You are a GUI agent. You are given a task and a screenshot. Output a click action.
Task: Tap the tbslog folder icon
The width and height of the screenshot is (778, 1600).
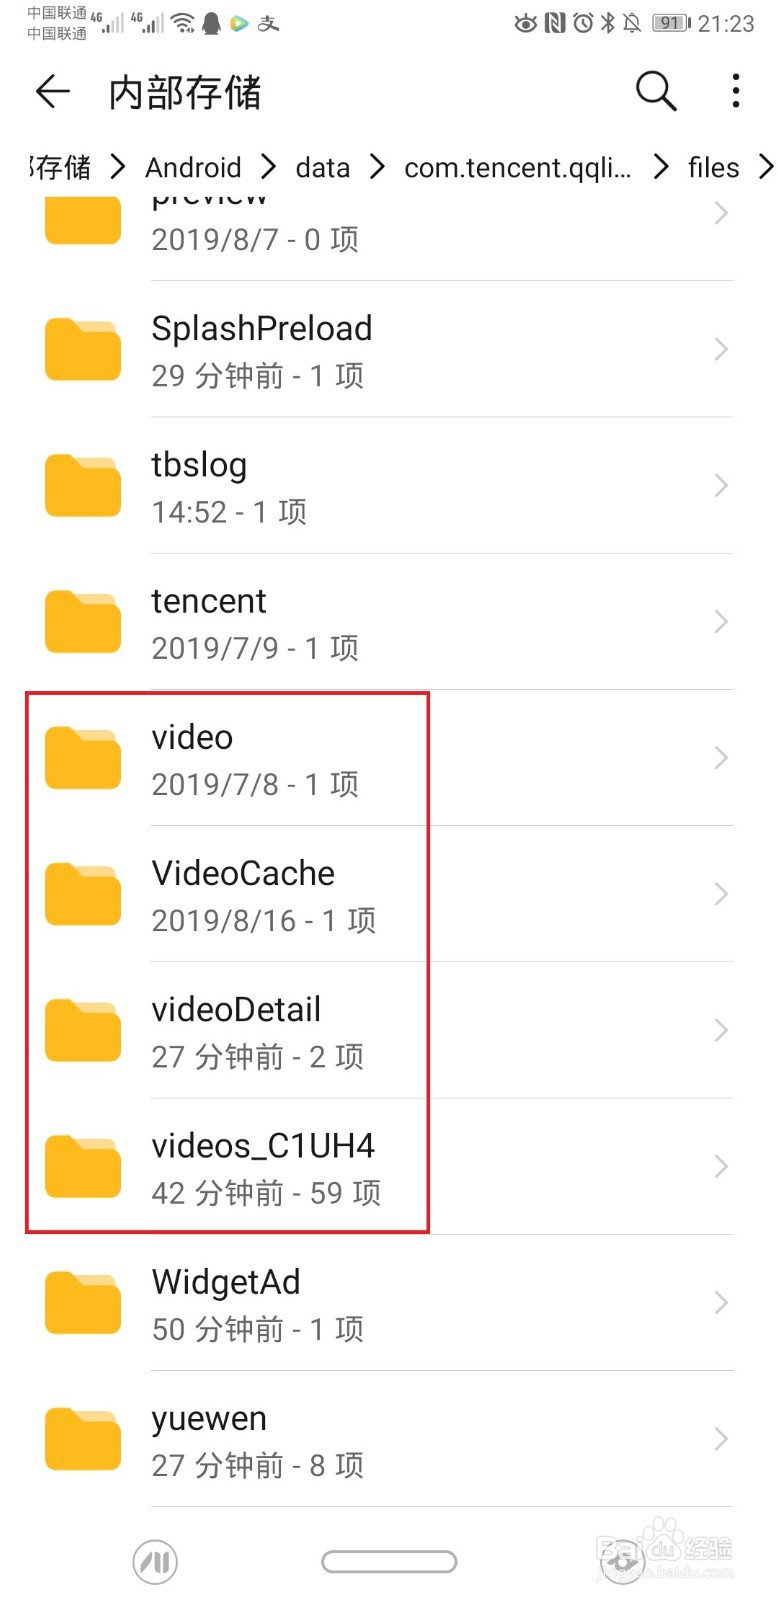(x=83, y=485)
